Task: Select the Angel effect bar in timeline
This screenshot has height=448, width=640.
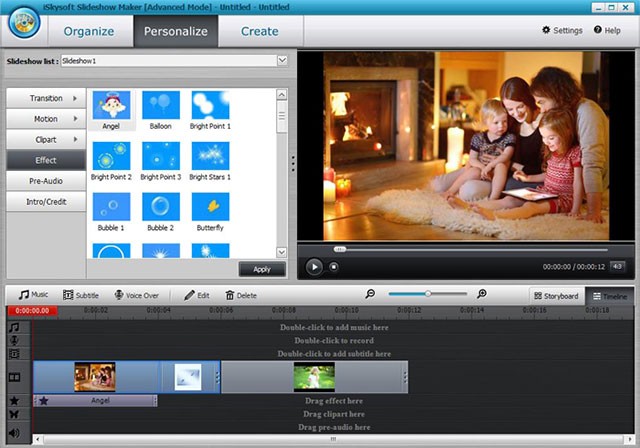Action: pos(95,401)
